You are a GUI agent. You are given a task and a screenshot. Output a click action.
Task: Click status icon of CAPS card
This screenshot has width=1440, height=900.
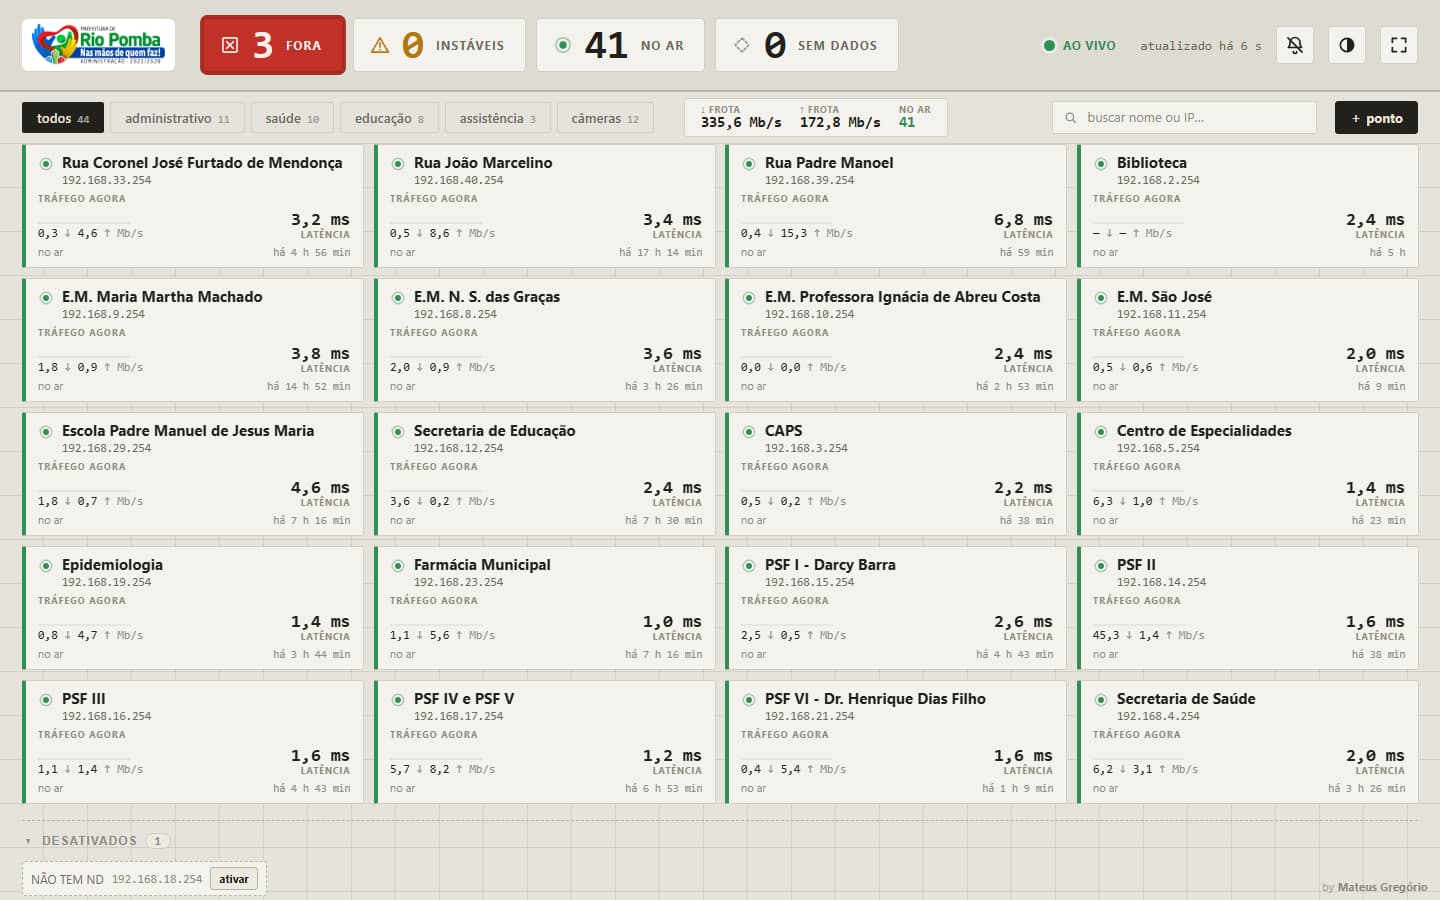click(749, 432)
